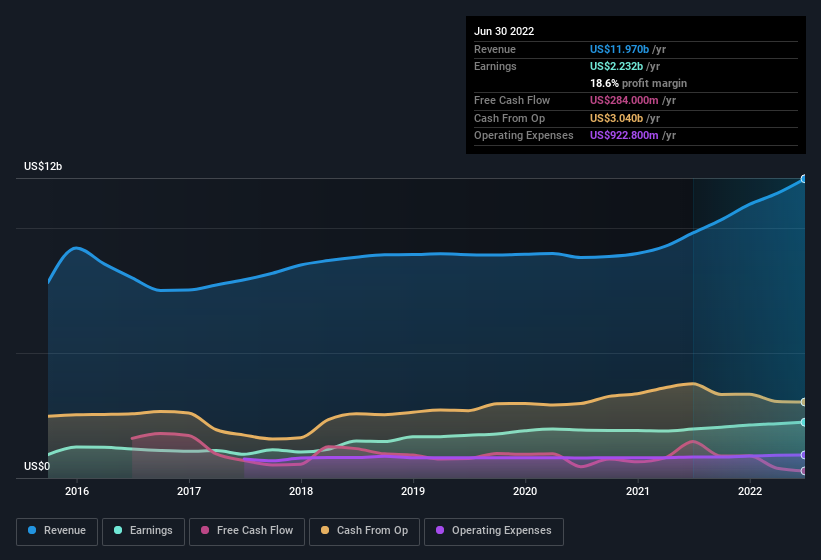Click the orange Cash From Op end-point marker
Screen dimensions: 821x560
(x=804, y=402)
